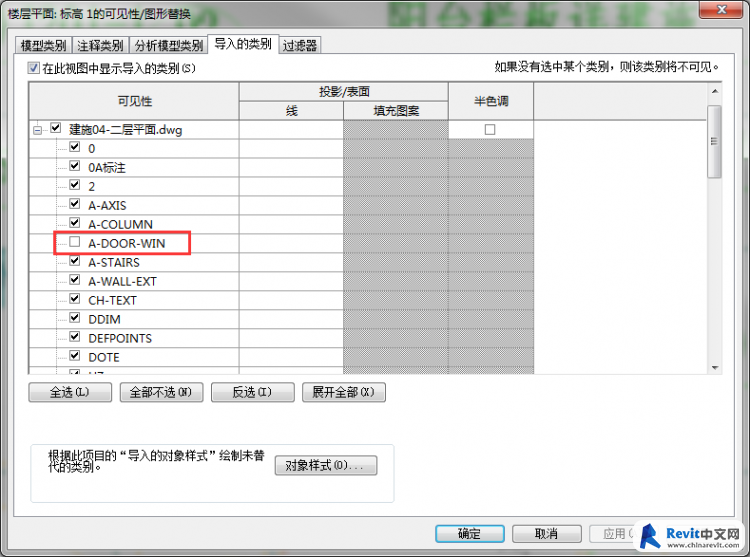Image resolution: width=750 pixels, height=557 pixels.
Task: Click the vertical scrollbar thumb
Action: point(715,142)
